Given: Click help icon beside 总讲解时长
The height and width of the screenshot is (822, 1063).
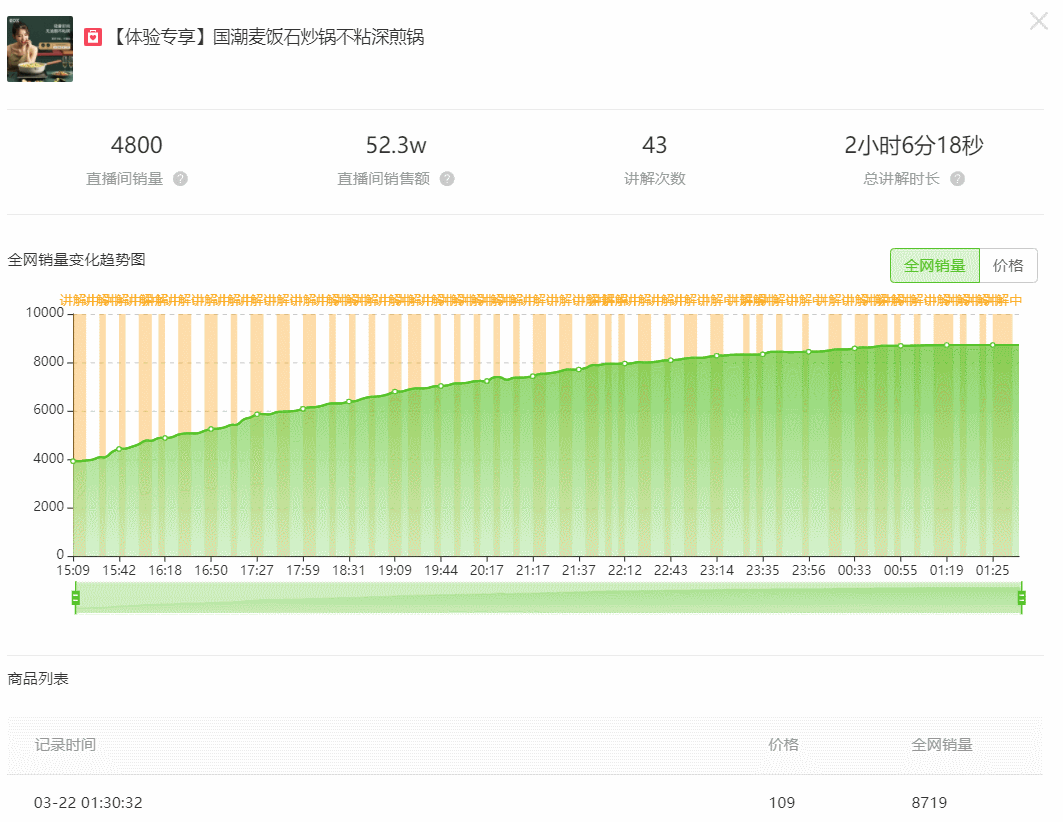Looking at the screenshot, I should click(957, 179).
